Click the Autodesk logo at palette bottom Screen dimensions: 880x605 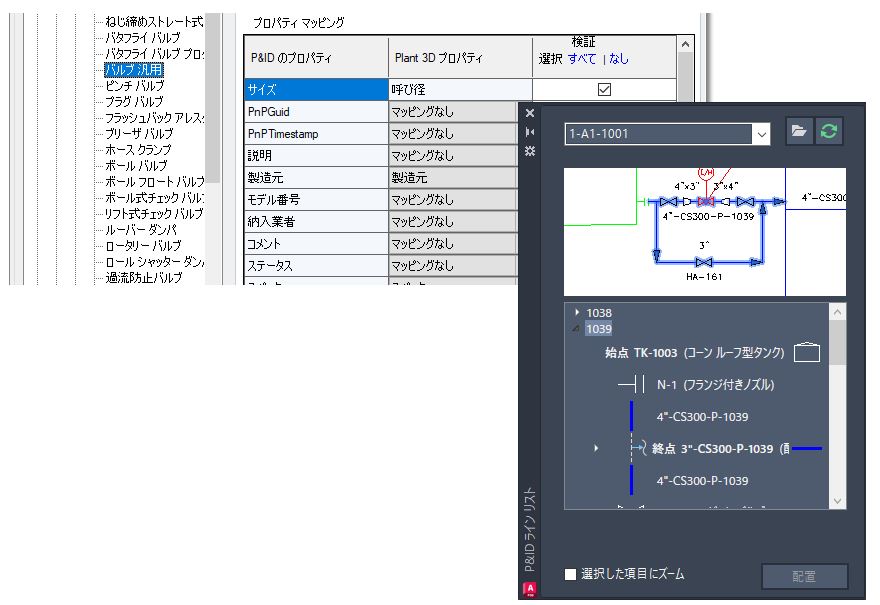(530, 590)
